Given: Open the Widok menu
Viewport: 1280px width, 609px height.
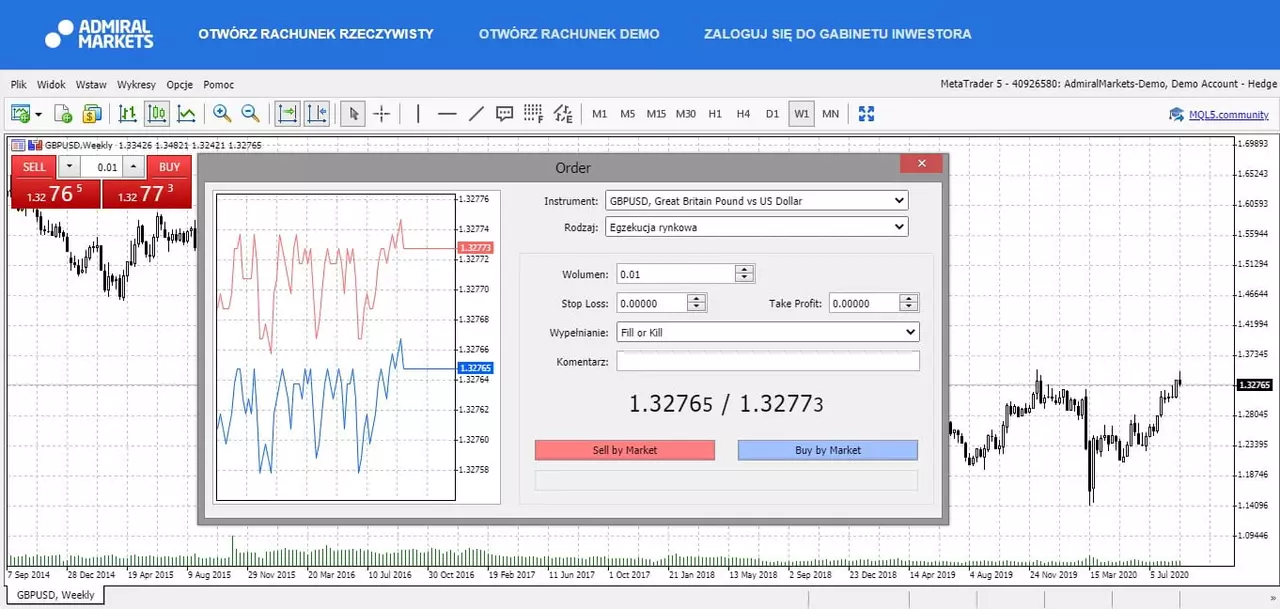Looking at the screenshot, I should 51,85.
